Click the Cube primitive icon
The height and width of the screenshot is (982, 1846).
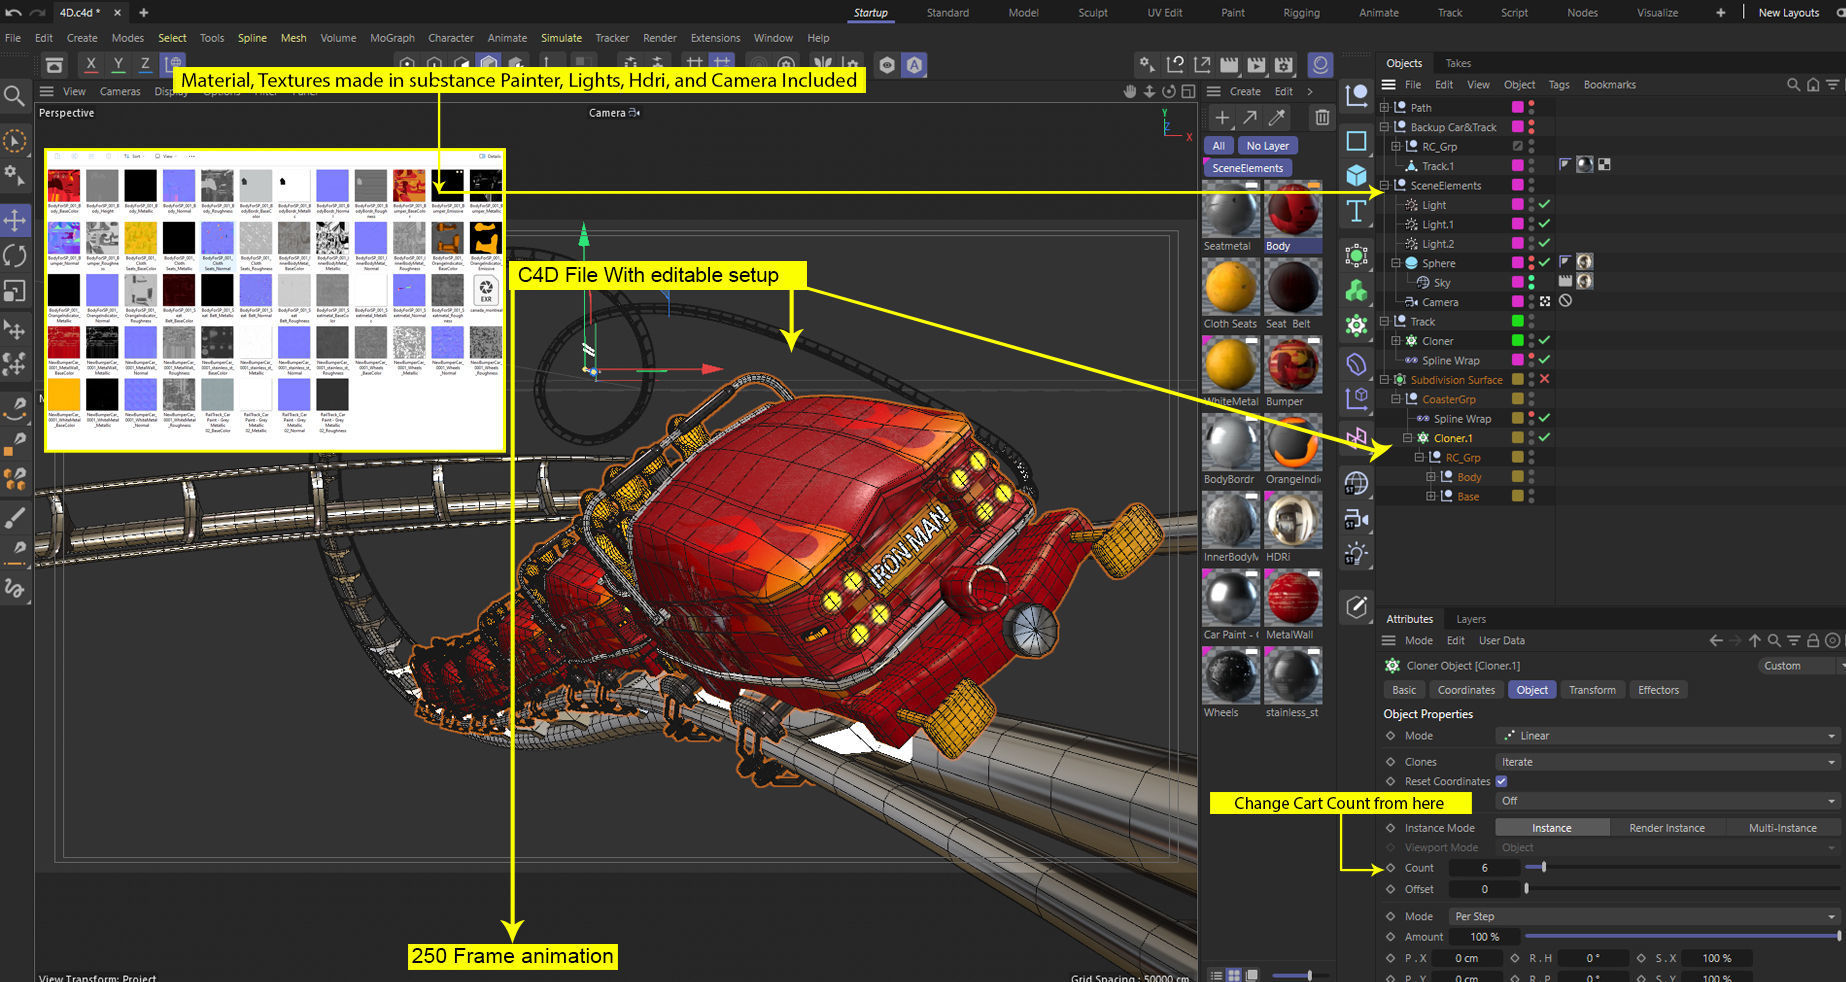tap(1357, 175)
